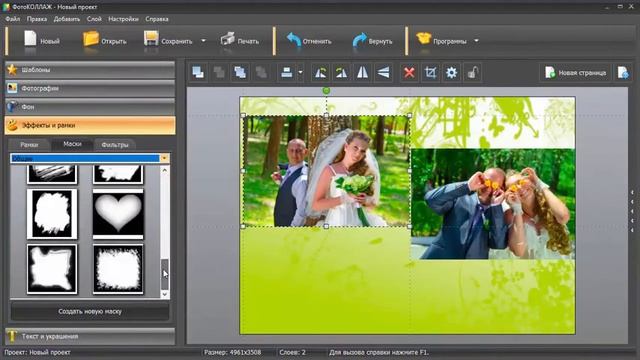This screenshot has width=640, height=360.
Task: Click the Новый (new project) icon
Action: point(30,40)
